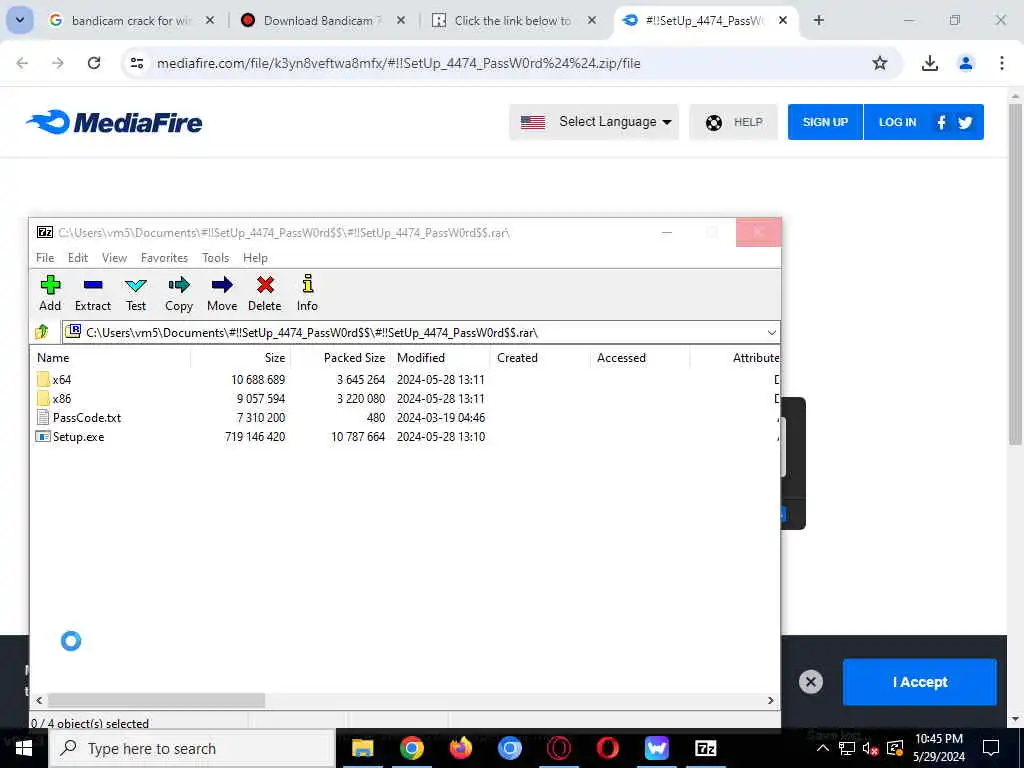Click the scroll left arrow in 7-Zip
Image resolution: width=1024 pixels, height=768 pixels.
point(39,700)
